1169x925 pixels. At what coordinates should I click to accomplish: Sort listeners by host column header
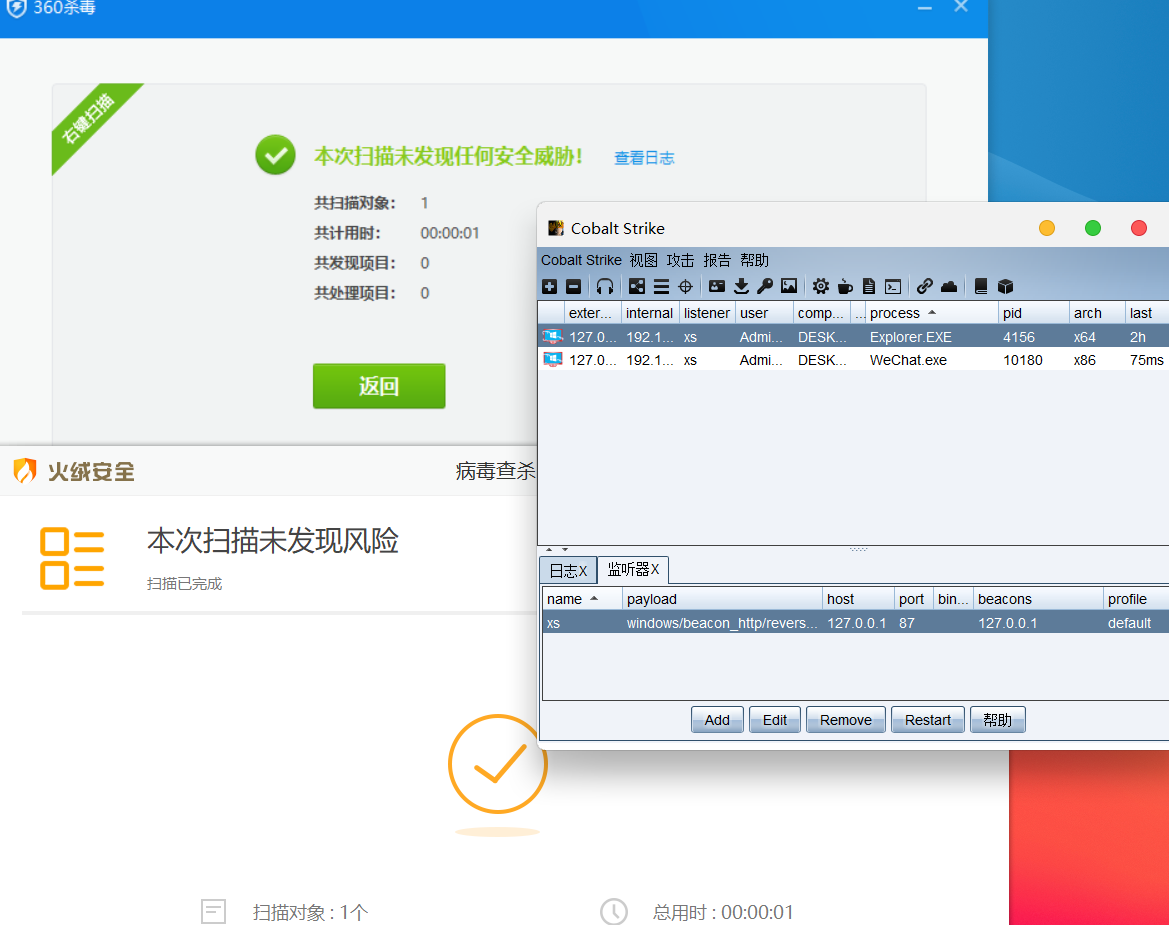(858, 599)
